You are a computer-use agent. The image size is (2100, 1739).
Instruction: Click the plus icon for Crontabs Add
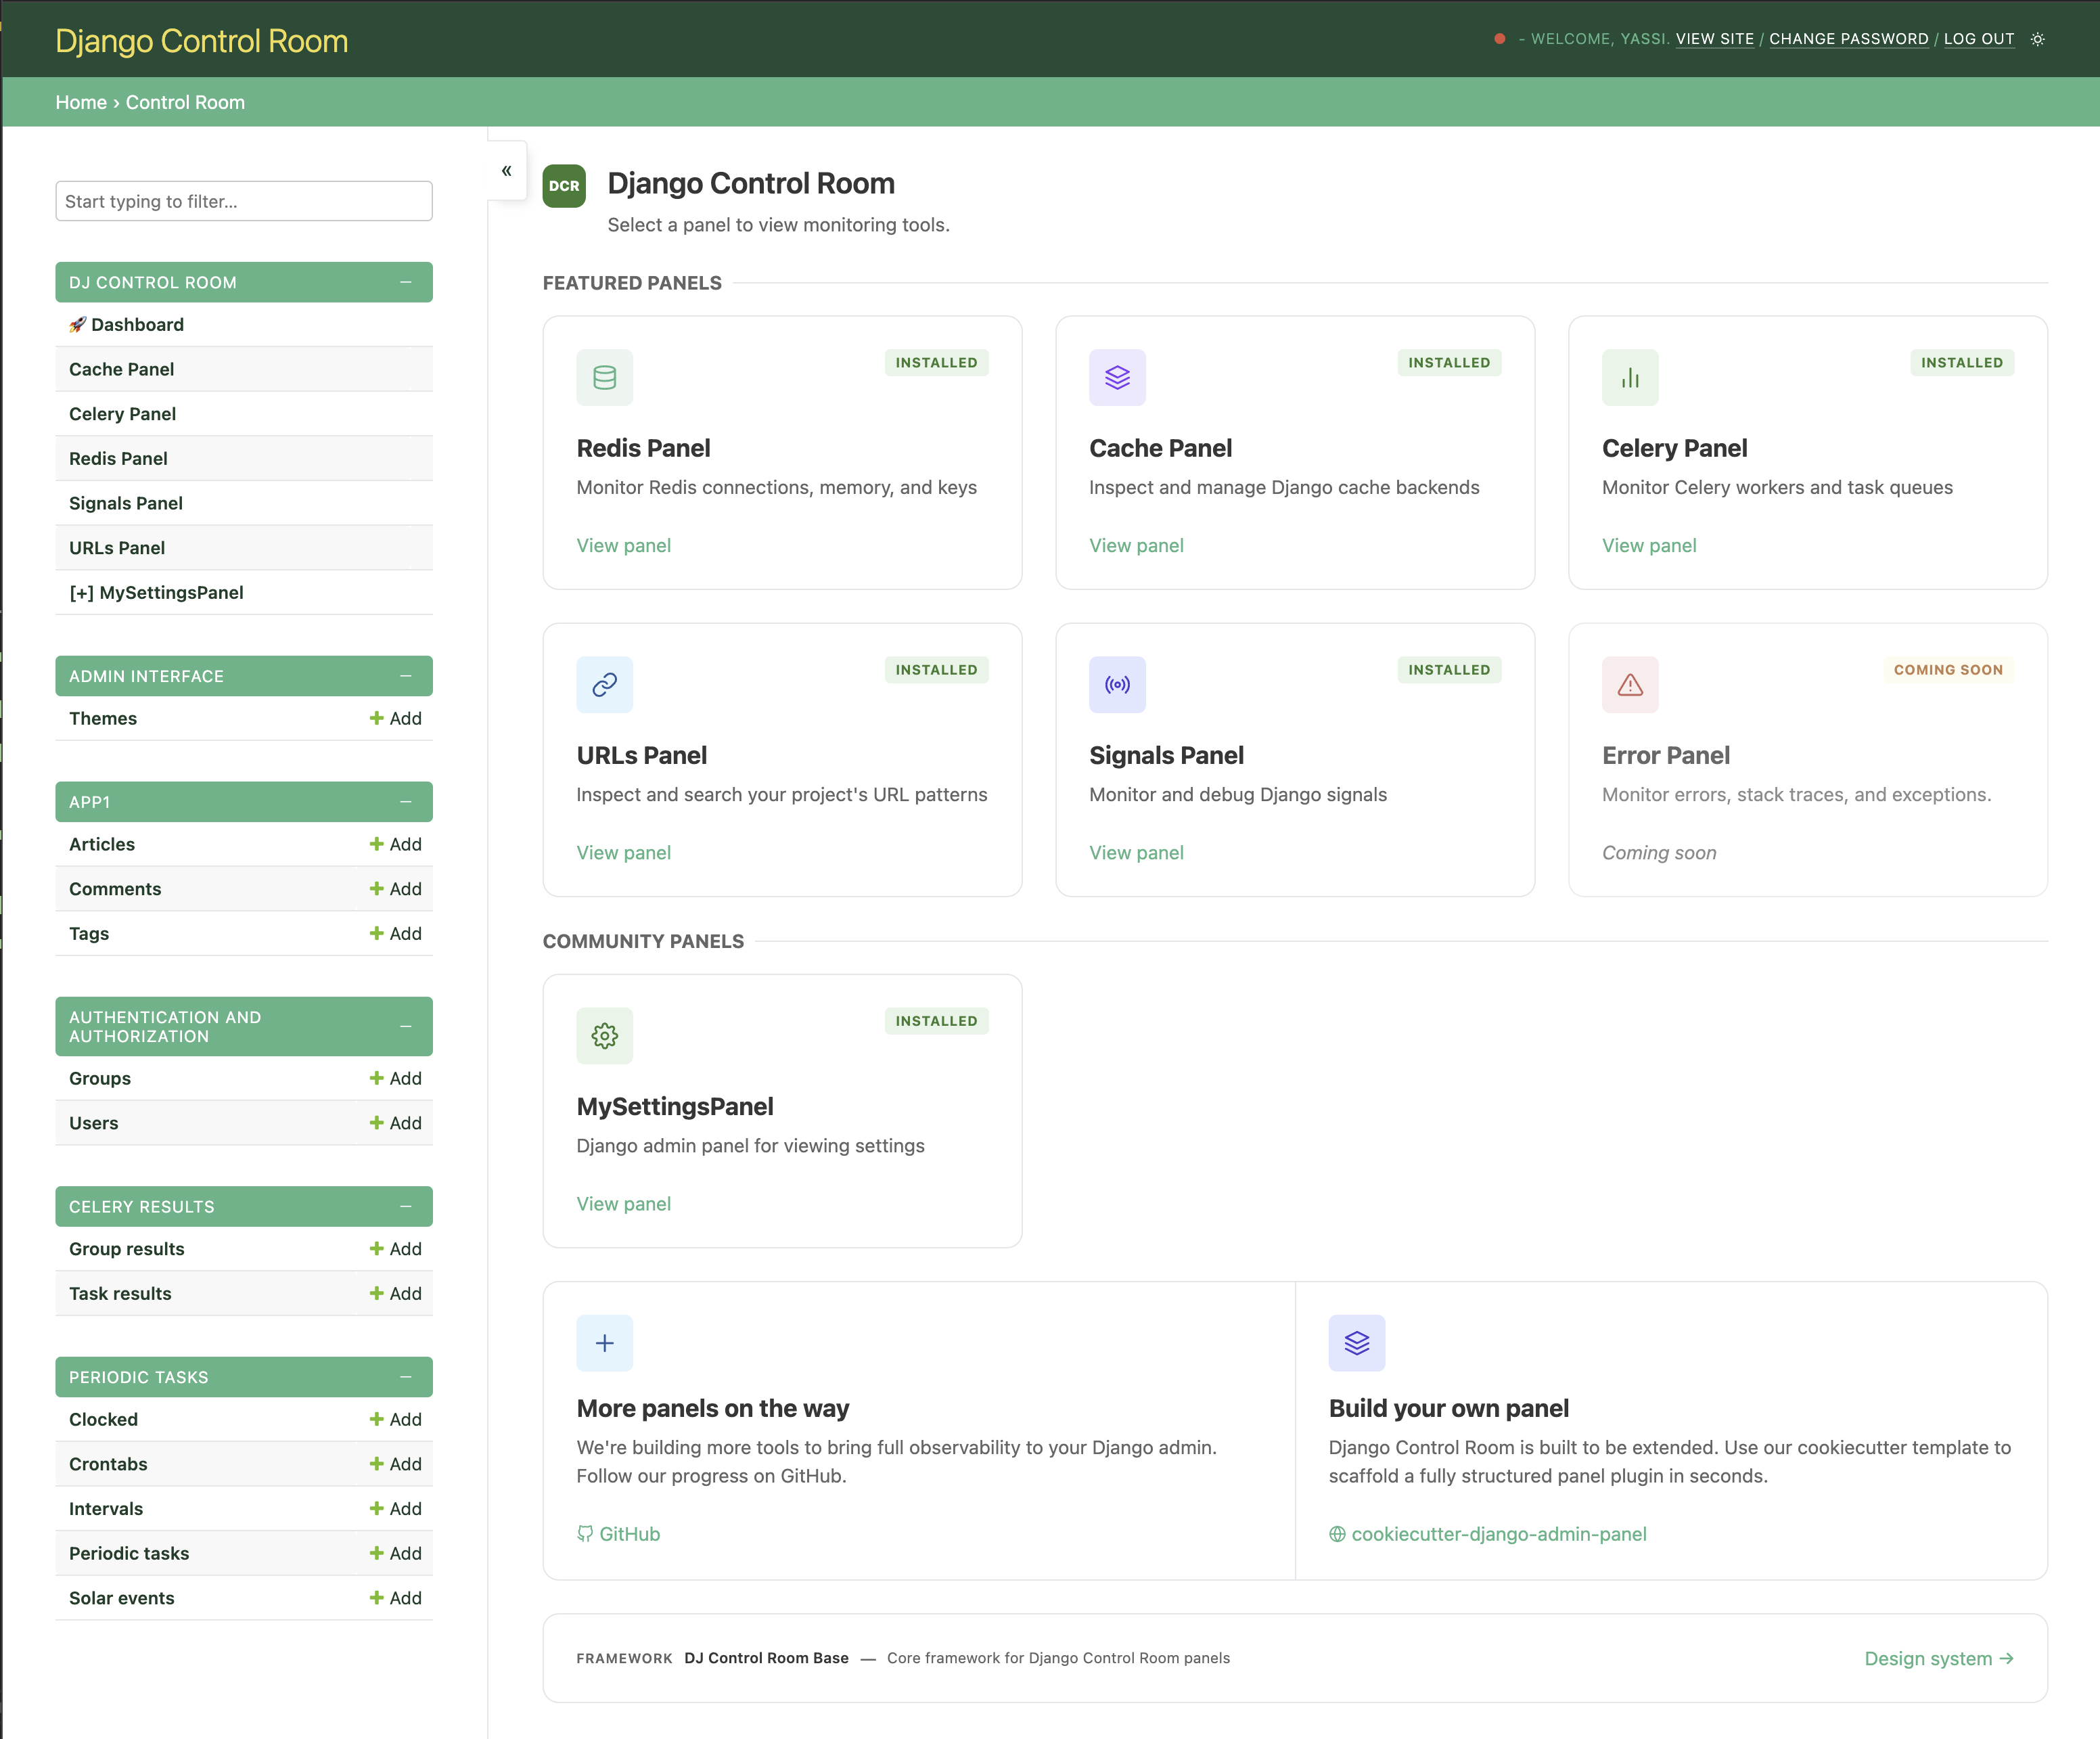377,1464
